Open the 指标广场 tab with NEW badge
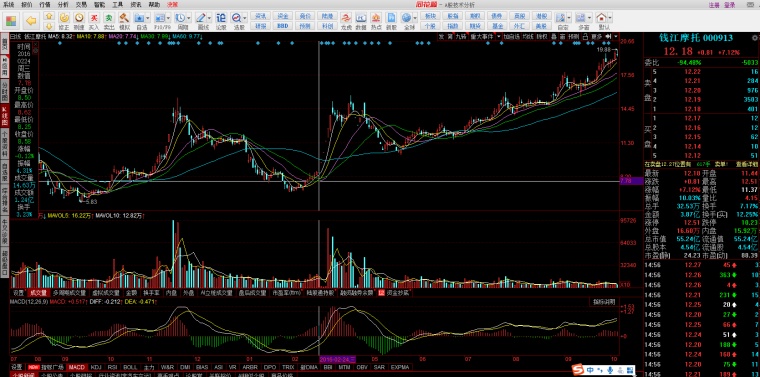This screenshot has width=760, height=377. [x=46, y=367]
